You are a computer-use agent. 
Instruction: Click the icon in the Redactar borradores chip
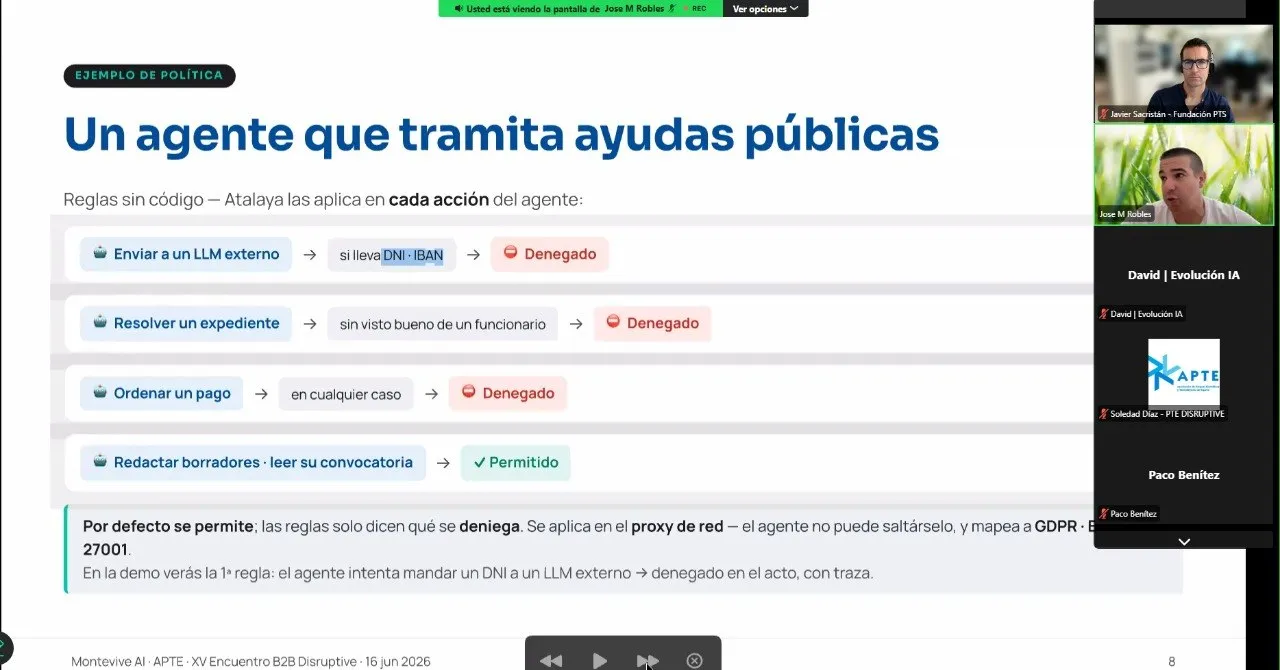coord(100,462)
